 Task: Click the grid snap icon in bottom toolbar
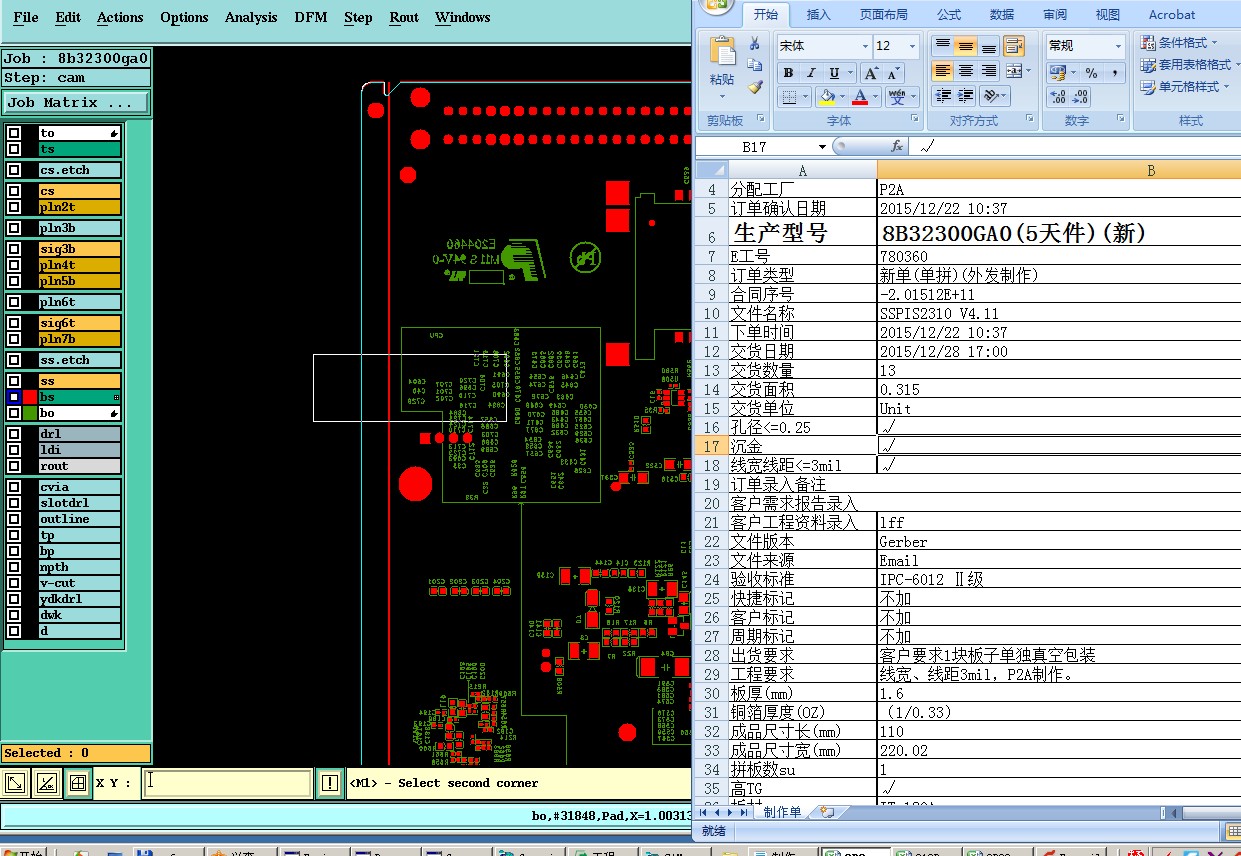(x=78, y=783)
